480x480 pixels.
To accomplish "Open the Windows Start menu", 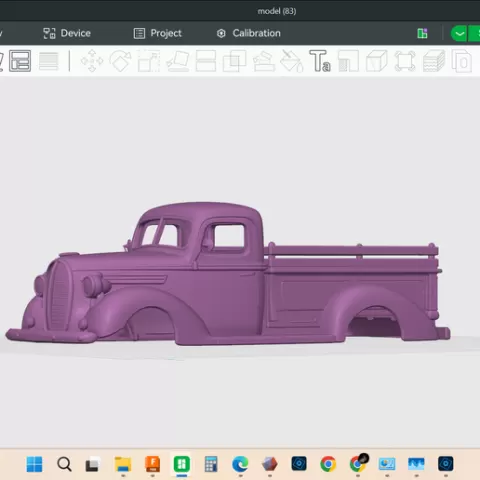I will pos(34,464).
